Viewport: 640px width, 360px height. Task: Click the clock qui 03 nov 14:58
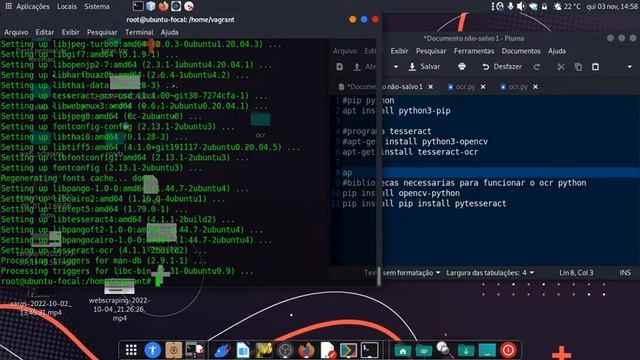pos(612,7)
